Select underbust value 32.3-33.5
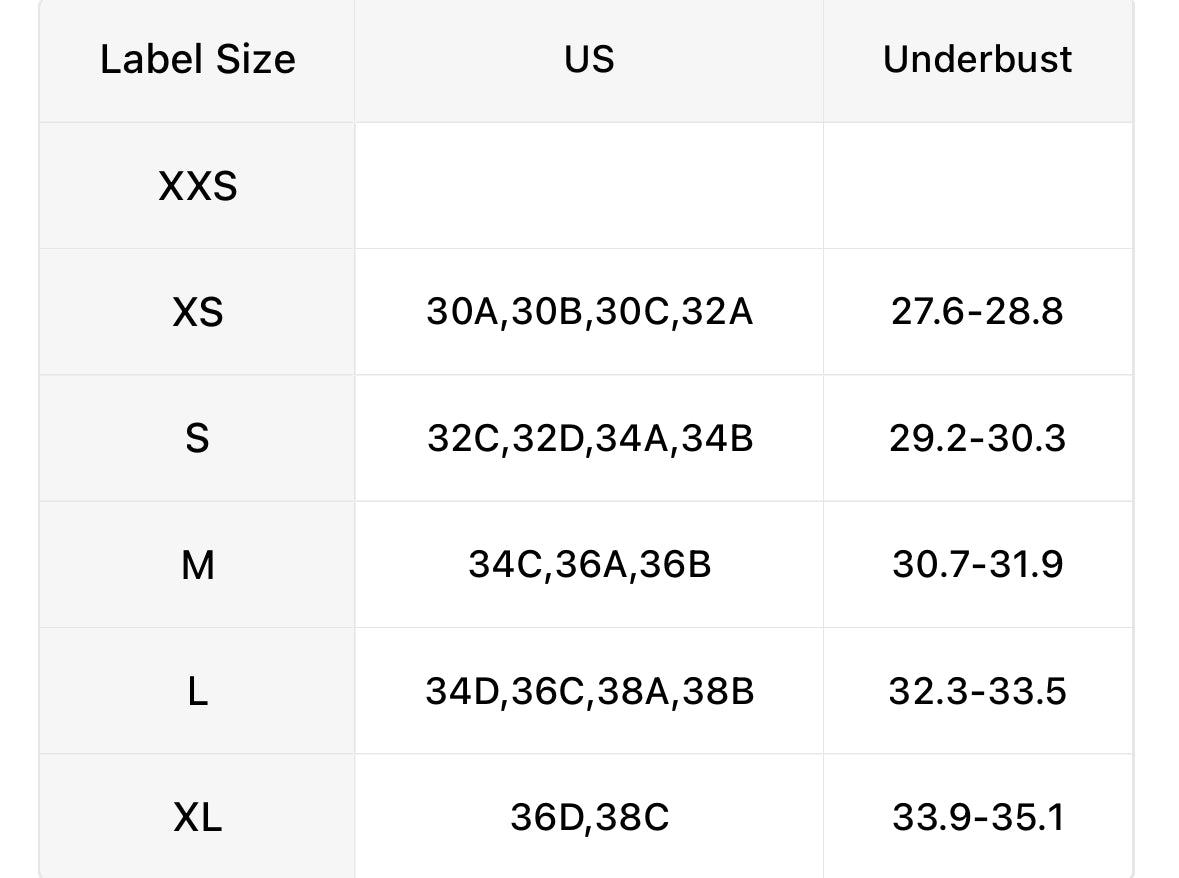Image resolution: width=1179 pixels, height=878 pixels. click(x=977, y=691)
